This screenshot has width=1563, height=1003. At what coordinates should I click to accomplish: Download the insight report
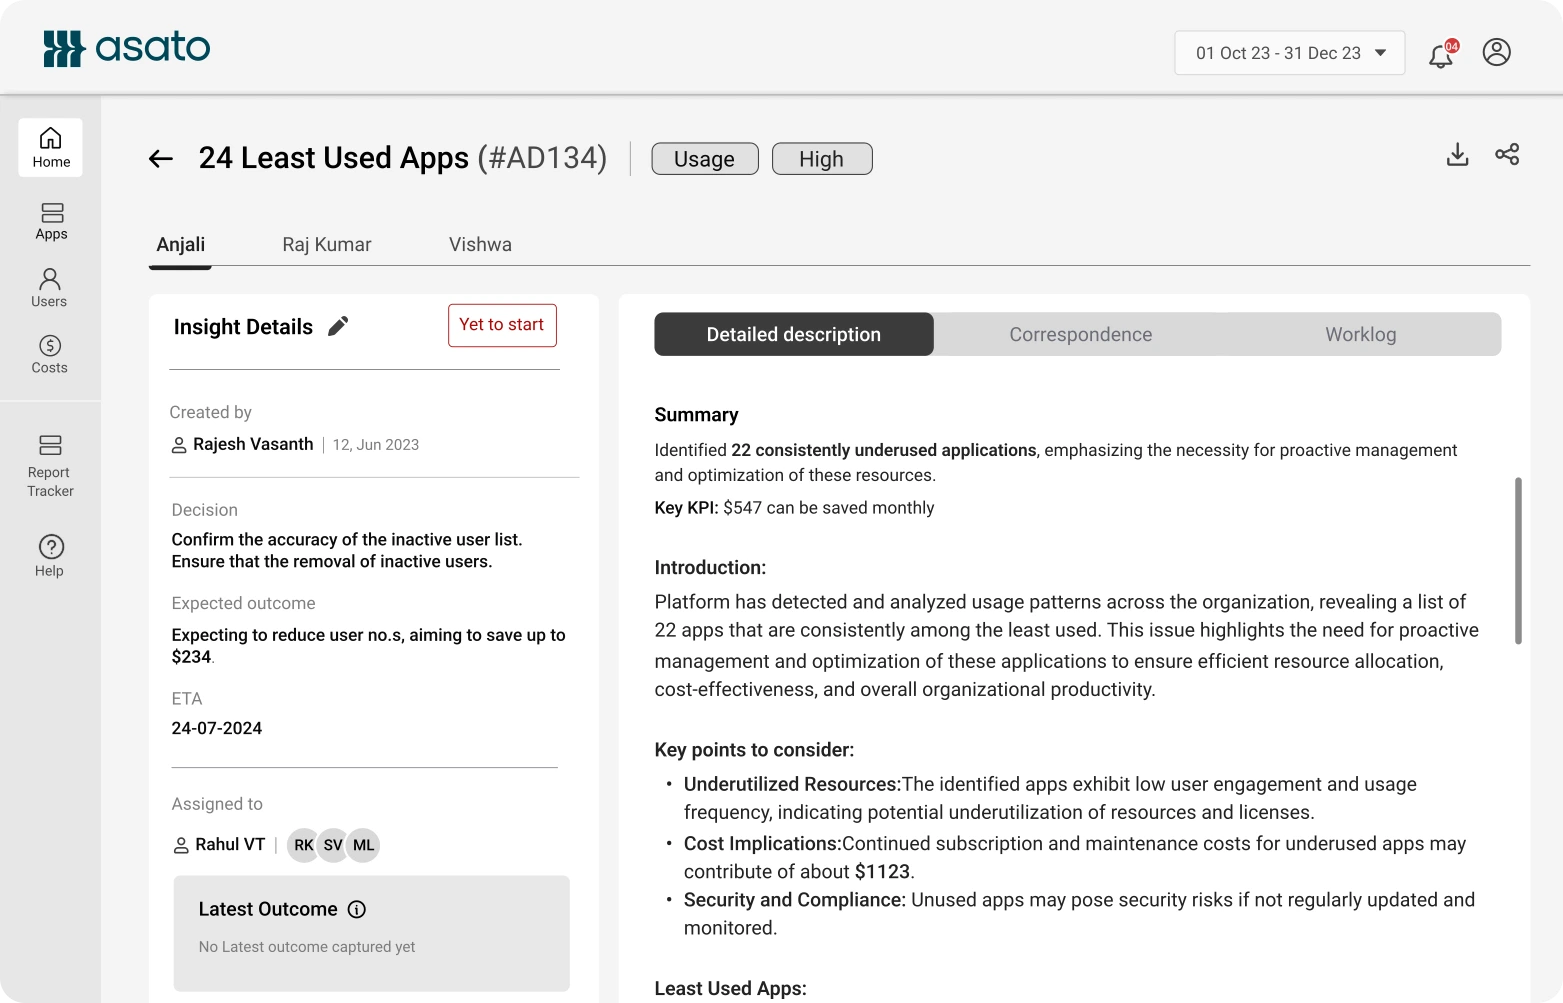click(1457, 154)
